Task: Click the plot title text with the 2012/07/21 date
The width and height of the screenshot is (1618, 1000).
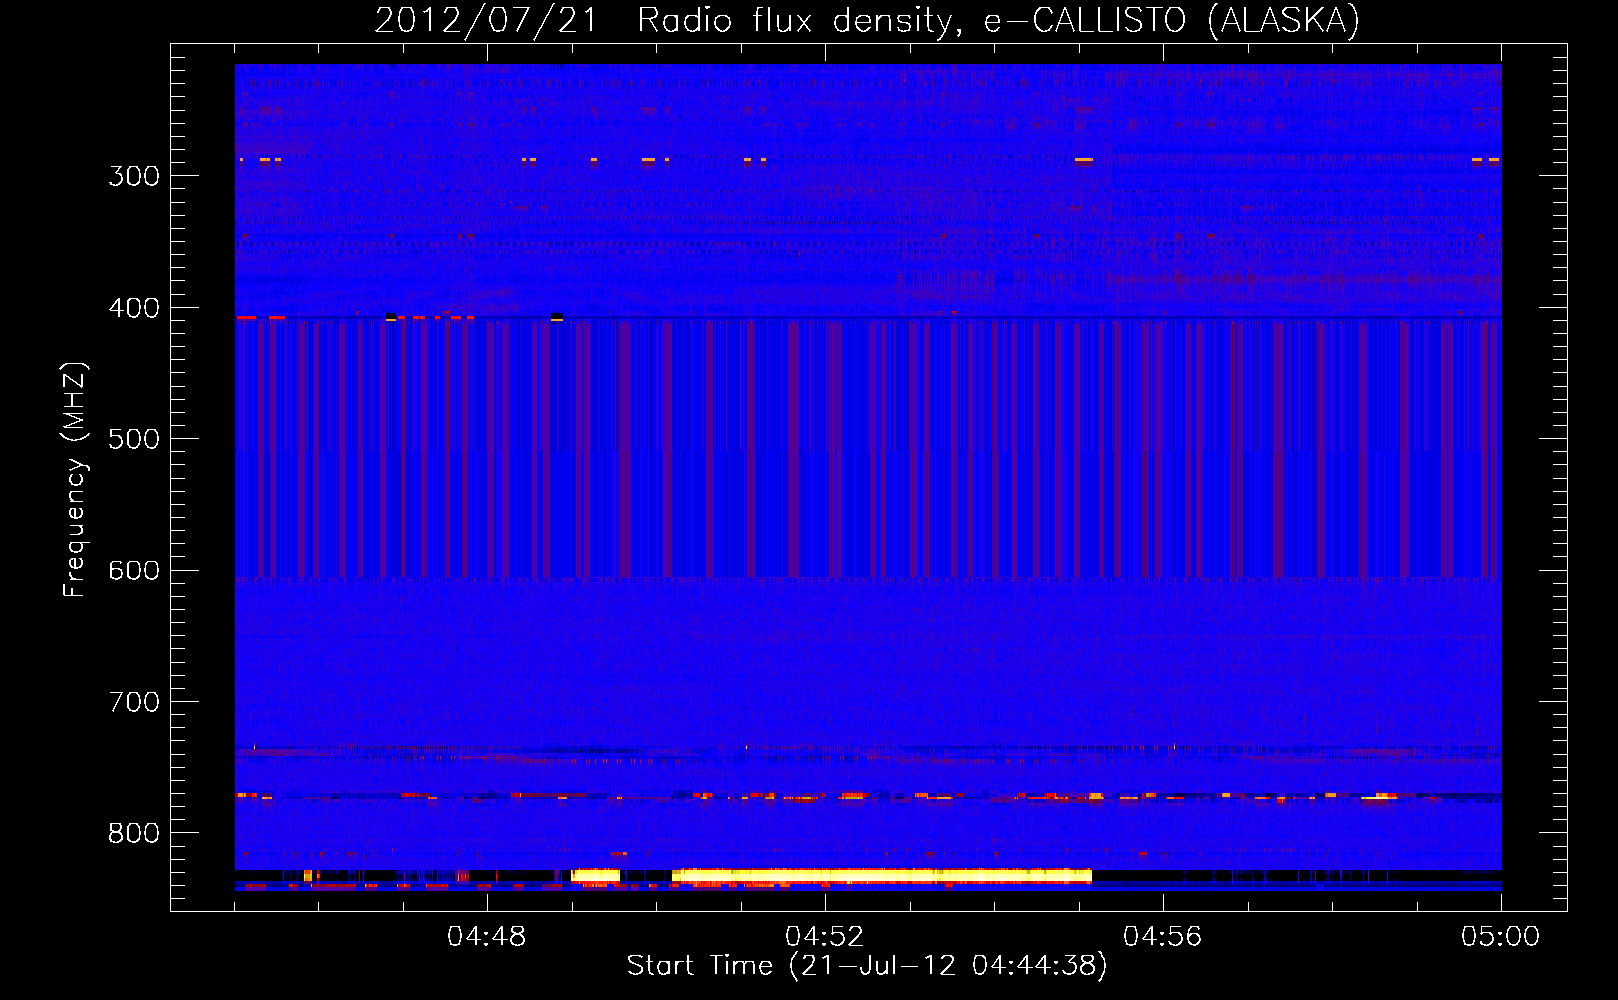Action: click(867, 20)
